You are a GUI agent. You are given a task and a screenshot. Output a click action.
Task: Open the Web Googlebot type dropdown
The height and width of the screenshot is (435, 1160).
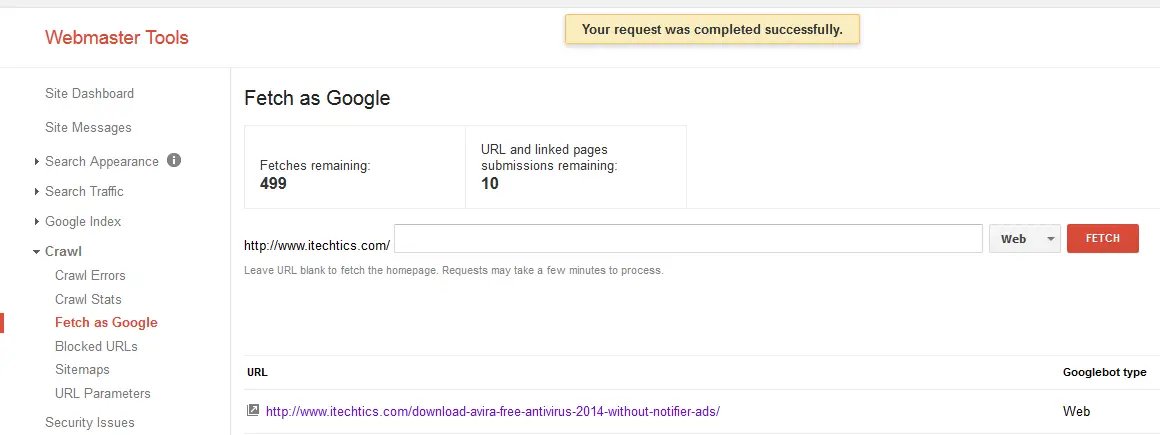(x=1025, y=239)
